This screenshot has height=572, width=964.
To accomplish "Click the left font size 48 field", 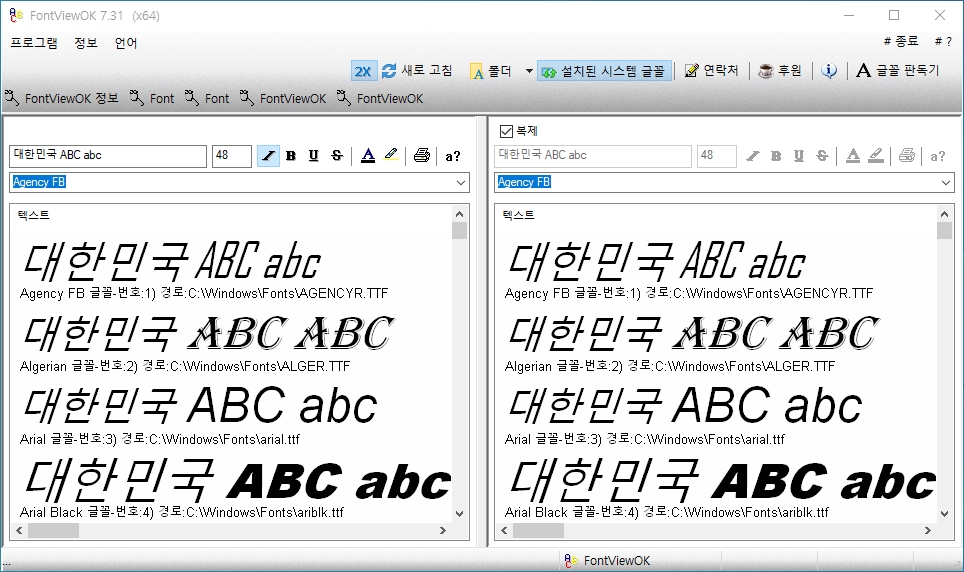I will [x=232, y=156].
